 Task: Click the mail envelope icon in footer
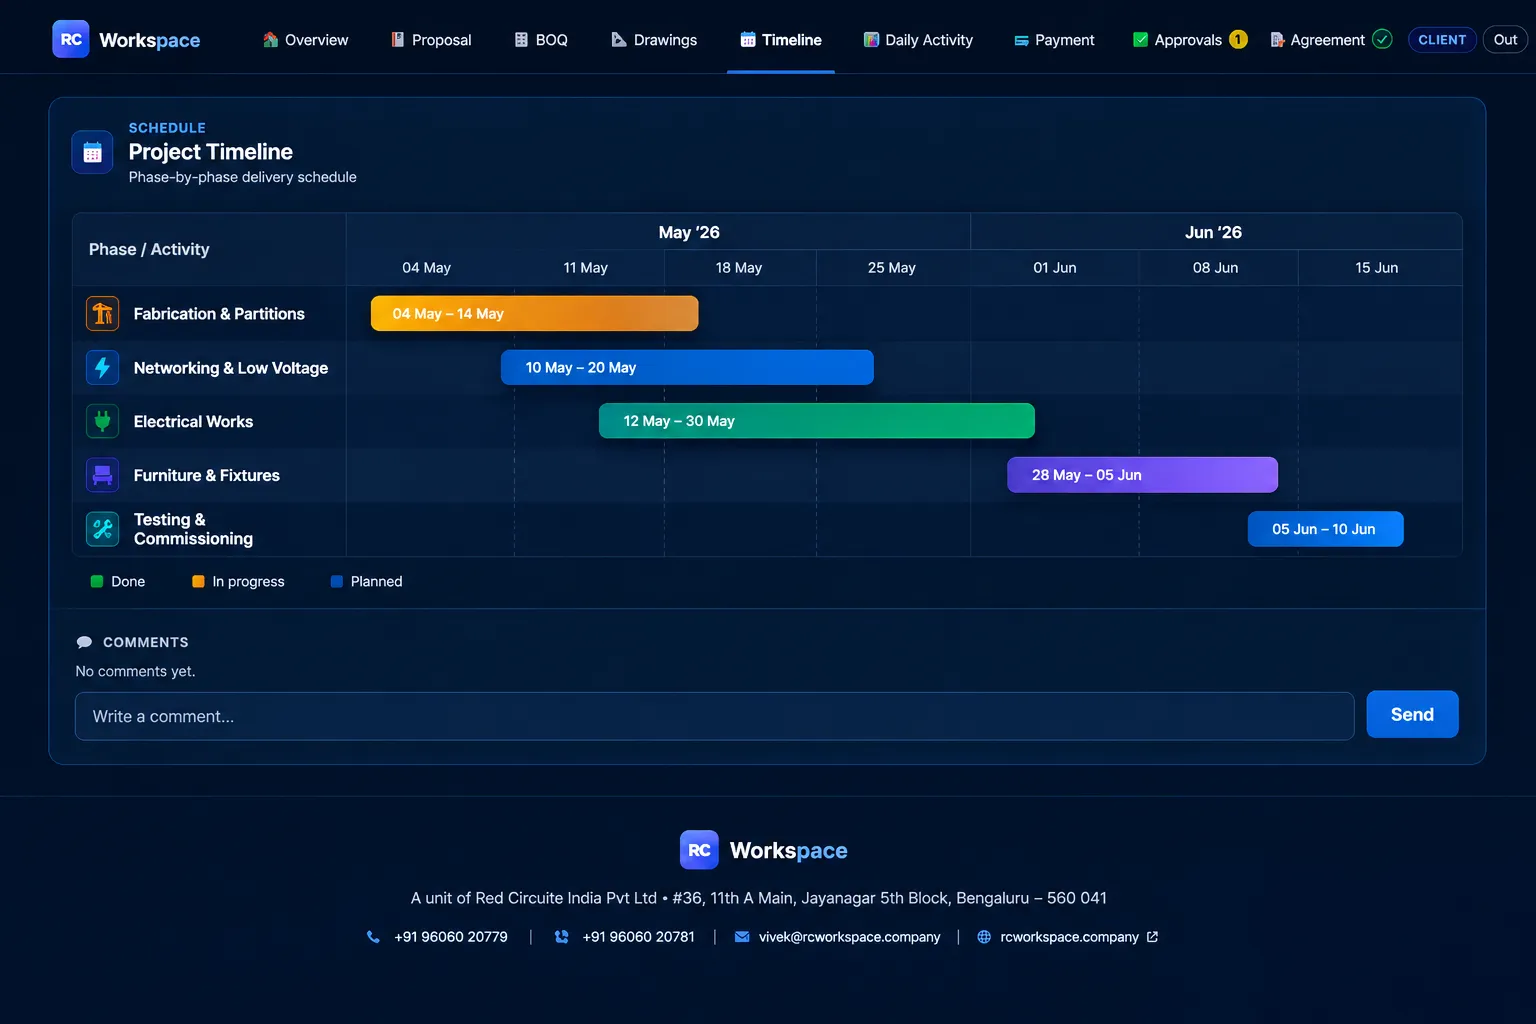click(742, 937)
